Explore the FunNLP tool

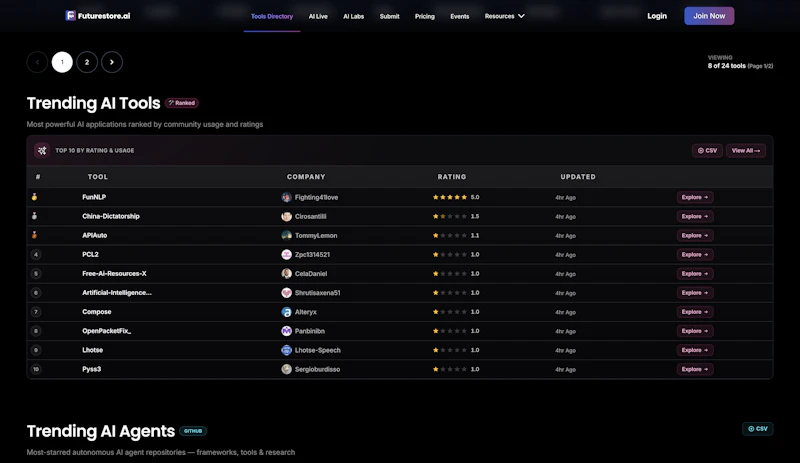click(x=695, y=197)
